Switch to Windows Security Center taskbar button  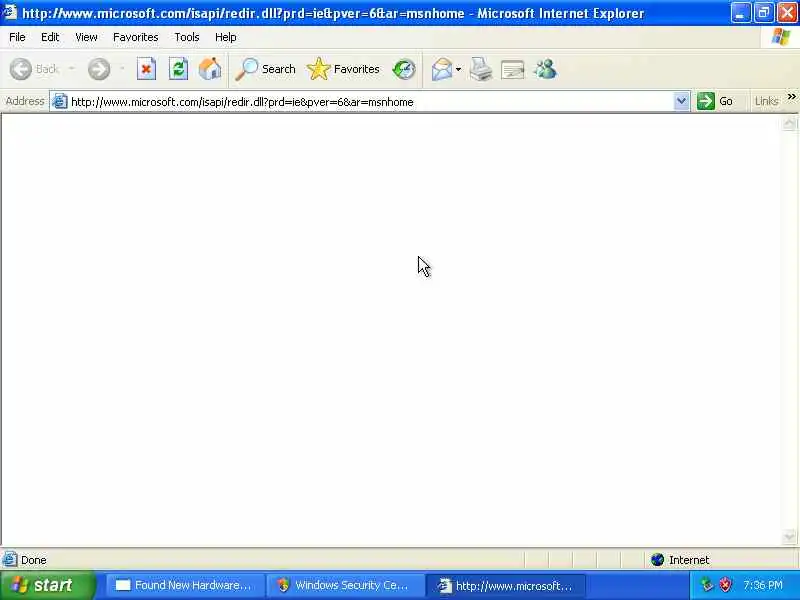345,586
